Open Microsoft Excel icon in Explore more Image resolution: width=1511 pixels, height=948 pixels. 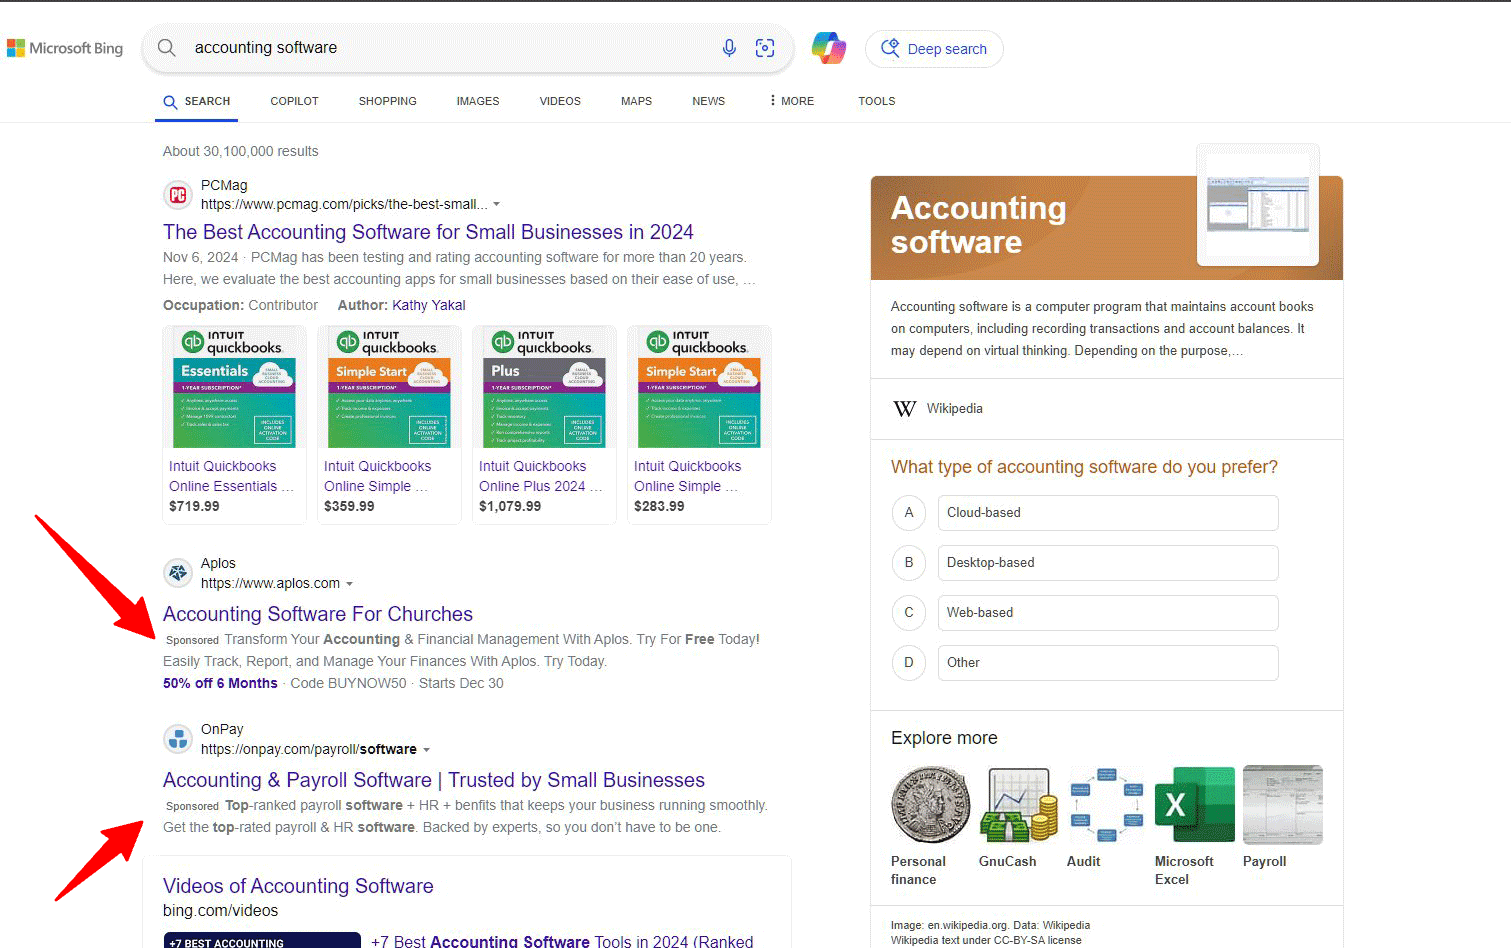1194,805
